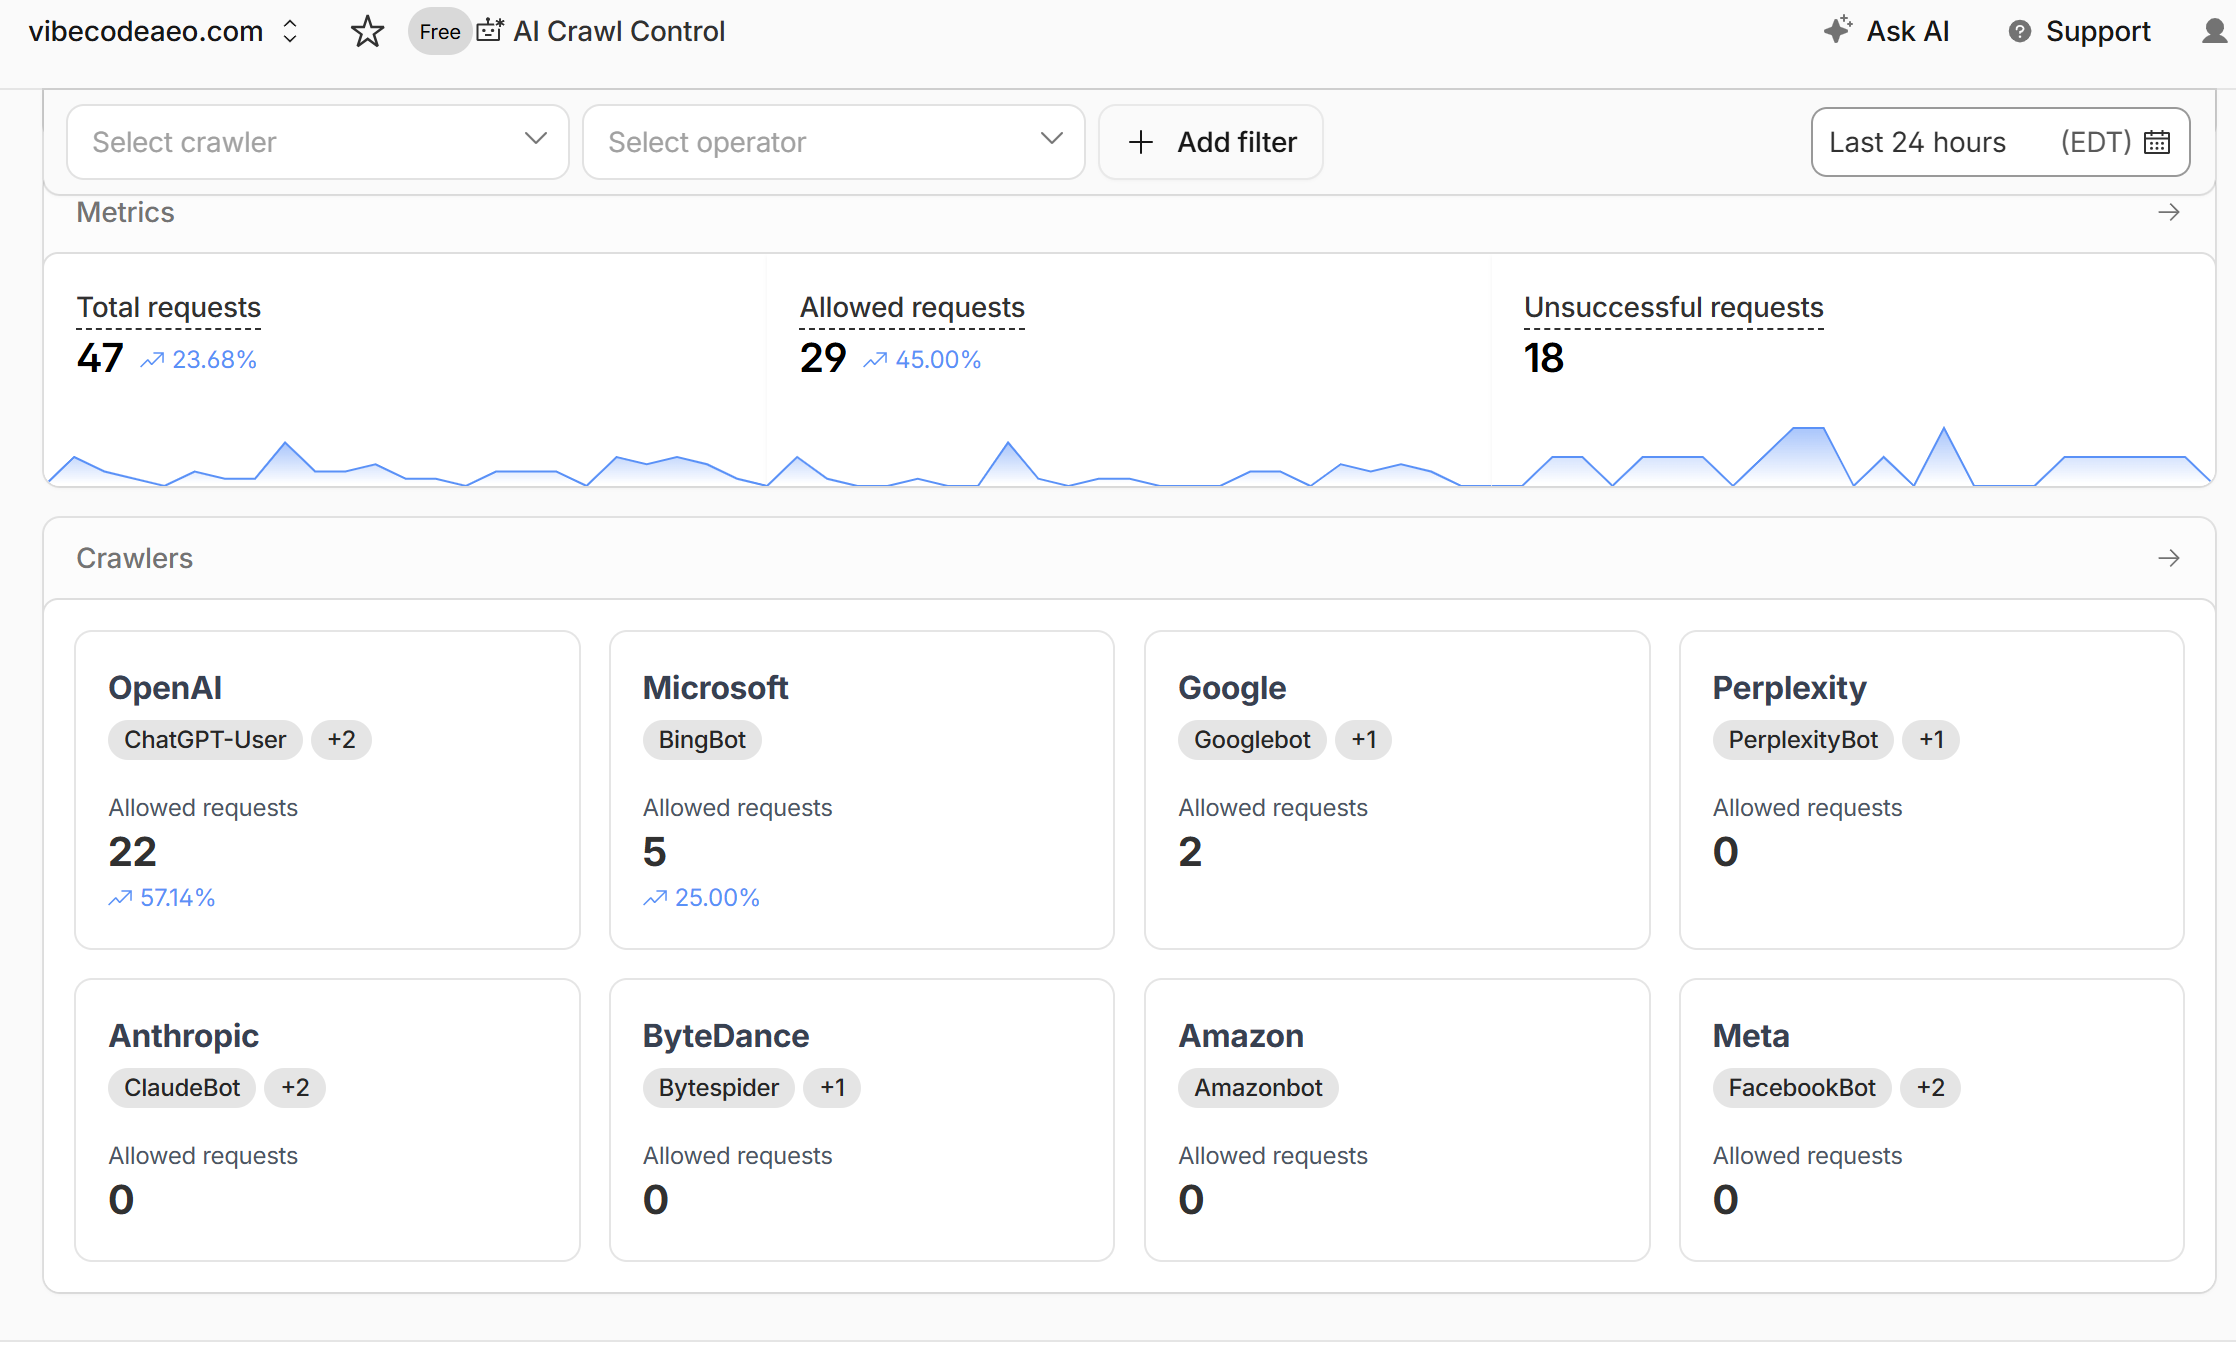Screen dimensions: 2236x1350
Task: Open the Ask AI assistant
Action: click(x=1887, y=32)
